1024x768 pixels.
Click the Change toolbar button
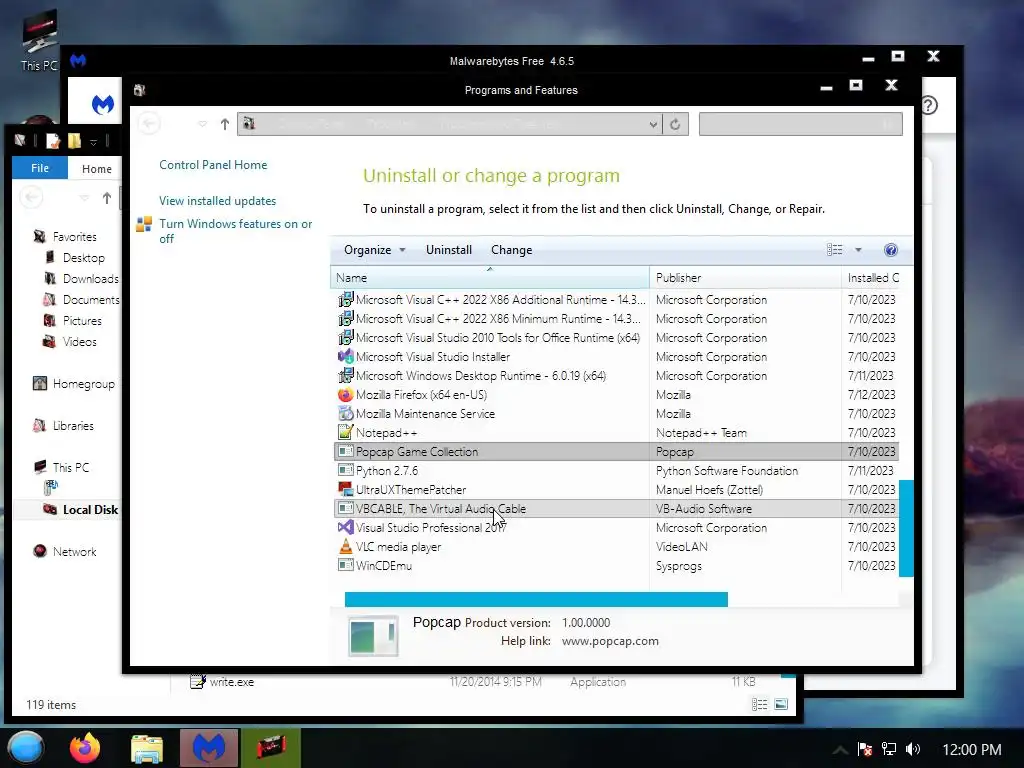click(x=511, y=250)
